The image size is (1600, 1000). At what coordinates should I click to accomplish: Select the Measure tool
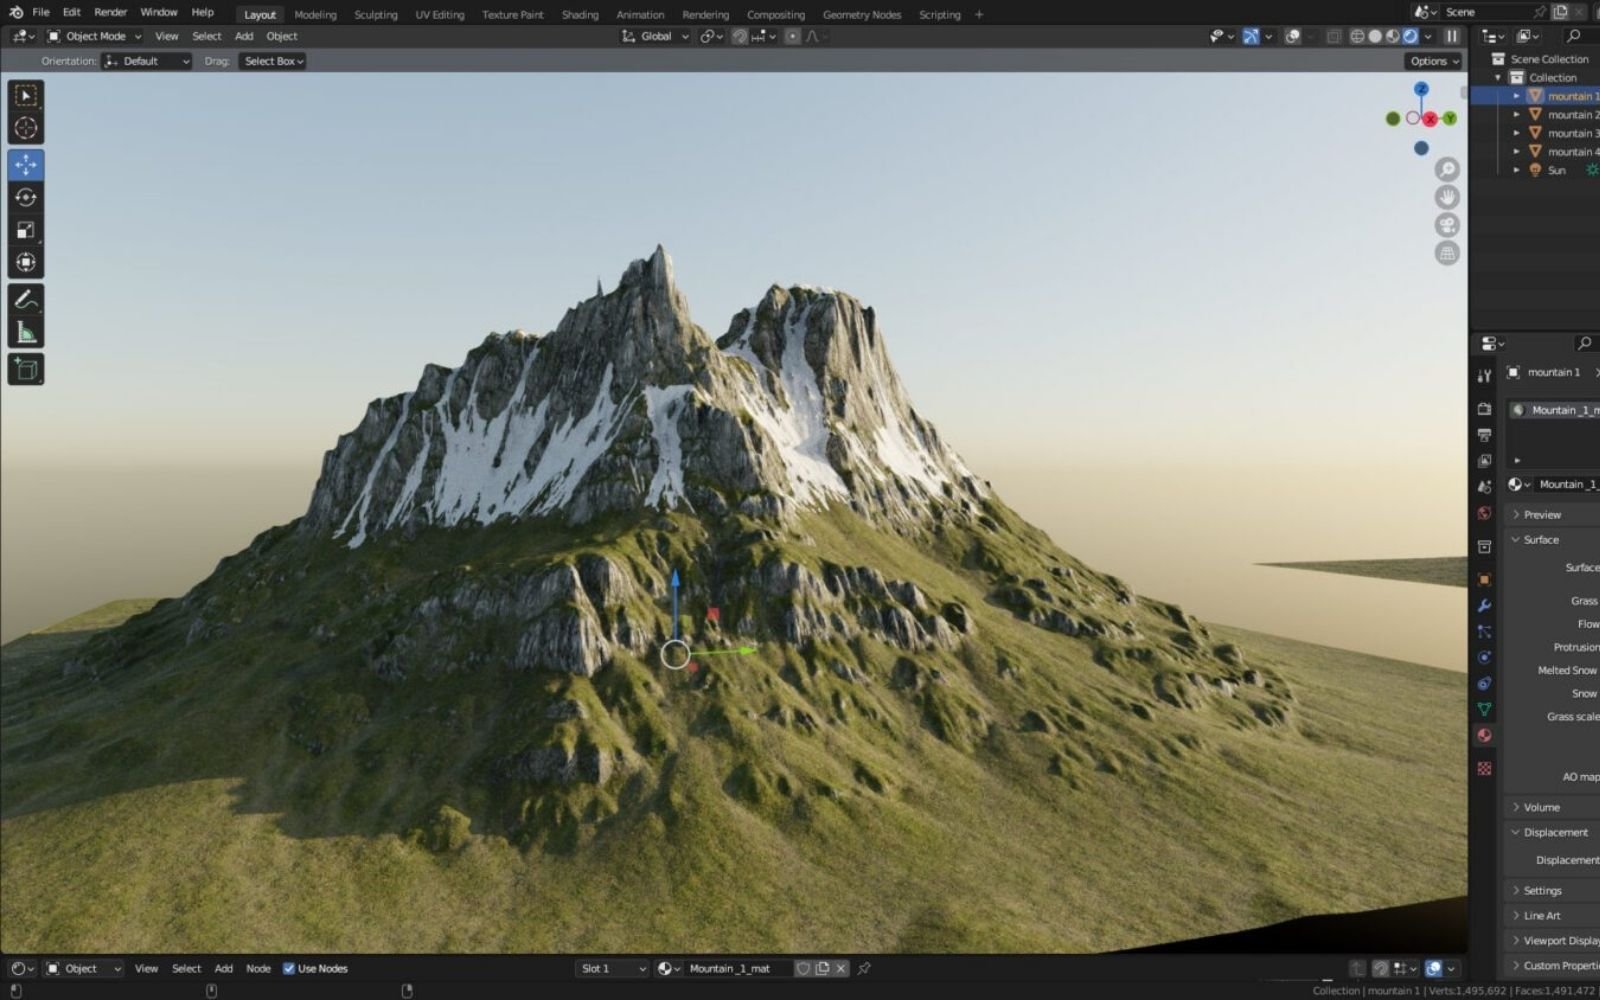[24, 330]
